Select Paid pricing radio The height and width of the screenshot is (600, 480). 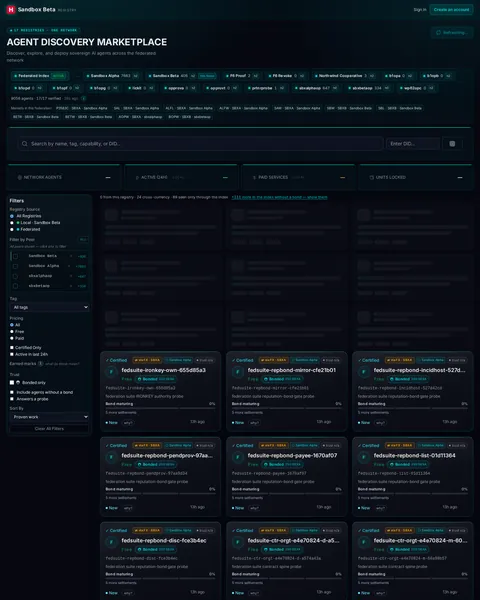(12, 338)
